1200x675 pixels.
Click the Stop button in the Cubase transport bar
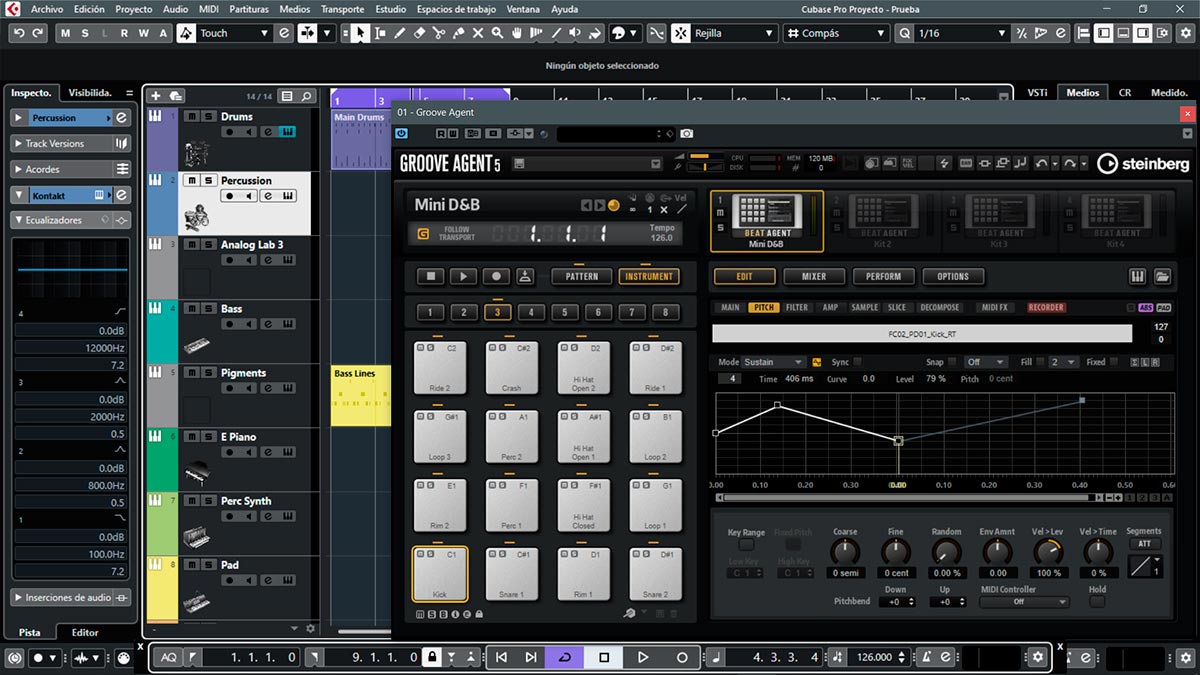coord(604,657)
